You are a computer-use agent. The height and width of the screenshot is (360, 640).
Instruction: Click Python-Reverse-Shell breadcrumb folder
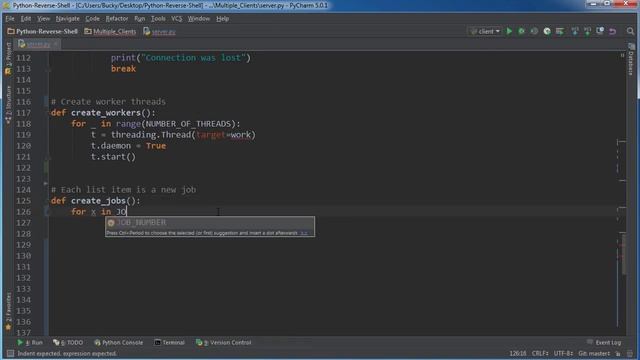42,31
